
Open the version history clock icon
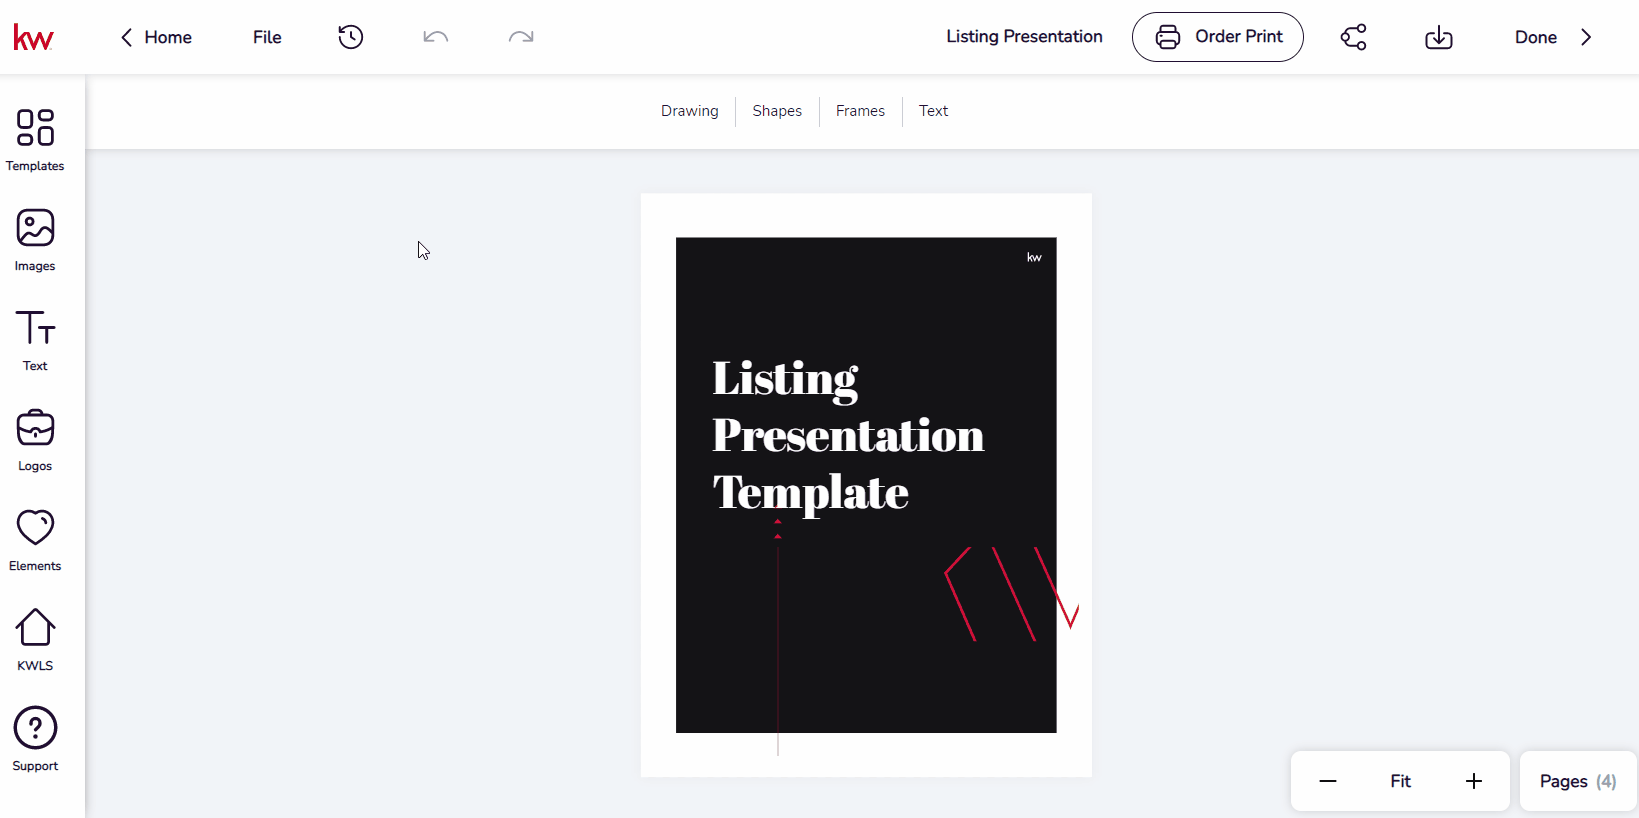tap(351, 37)
